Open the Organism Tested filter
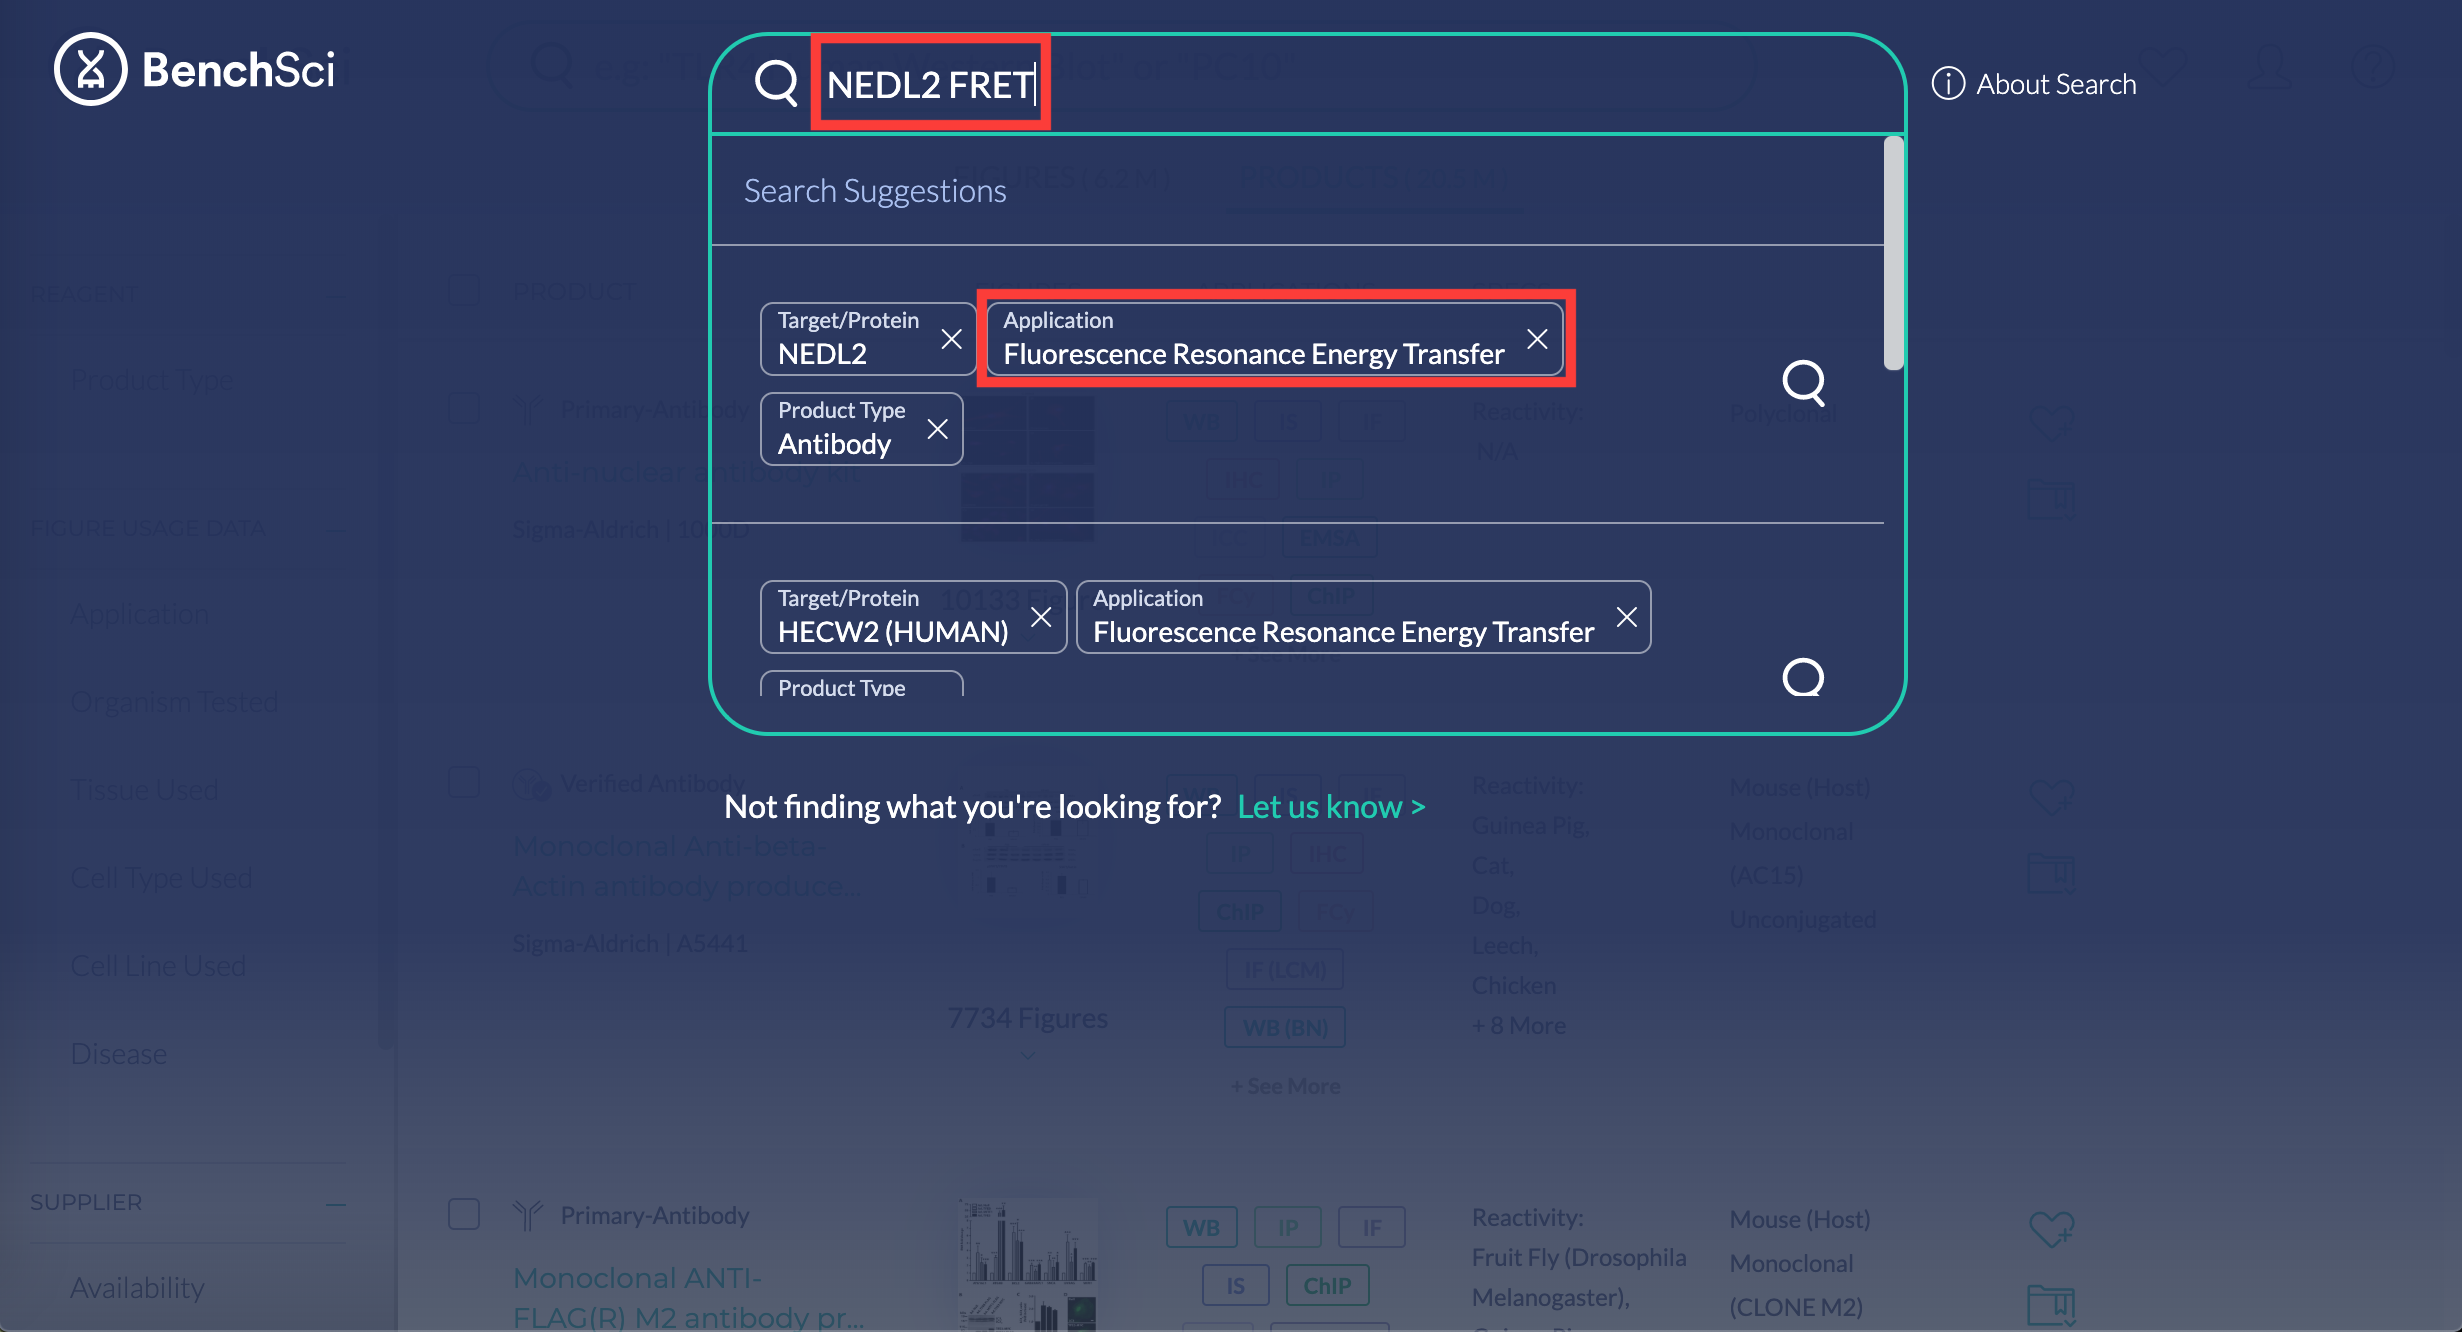 tap(174, 702)
